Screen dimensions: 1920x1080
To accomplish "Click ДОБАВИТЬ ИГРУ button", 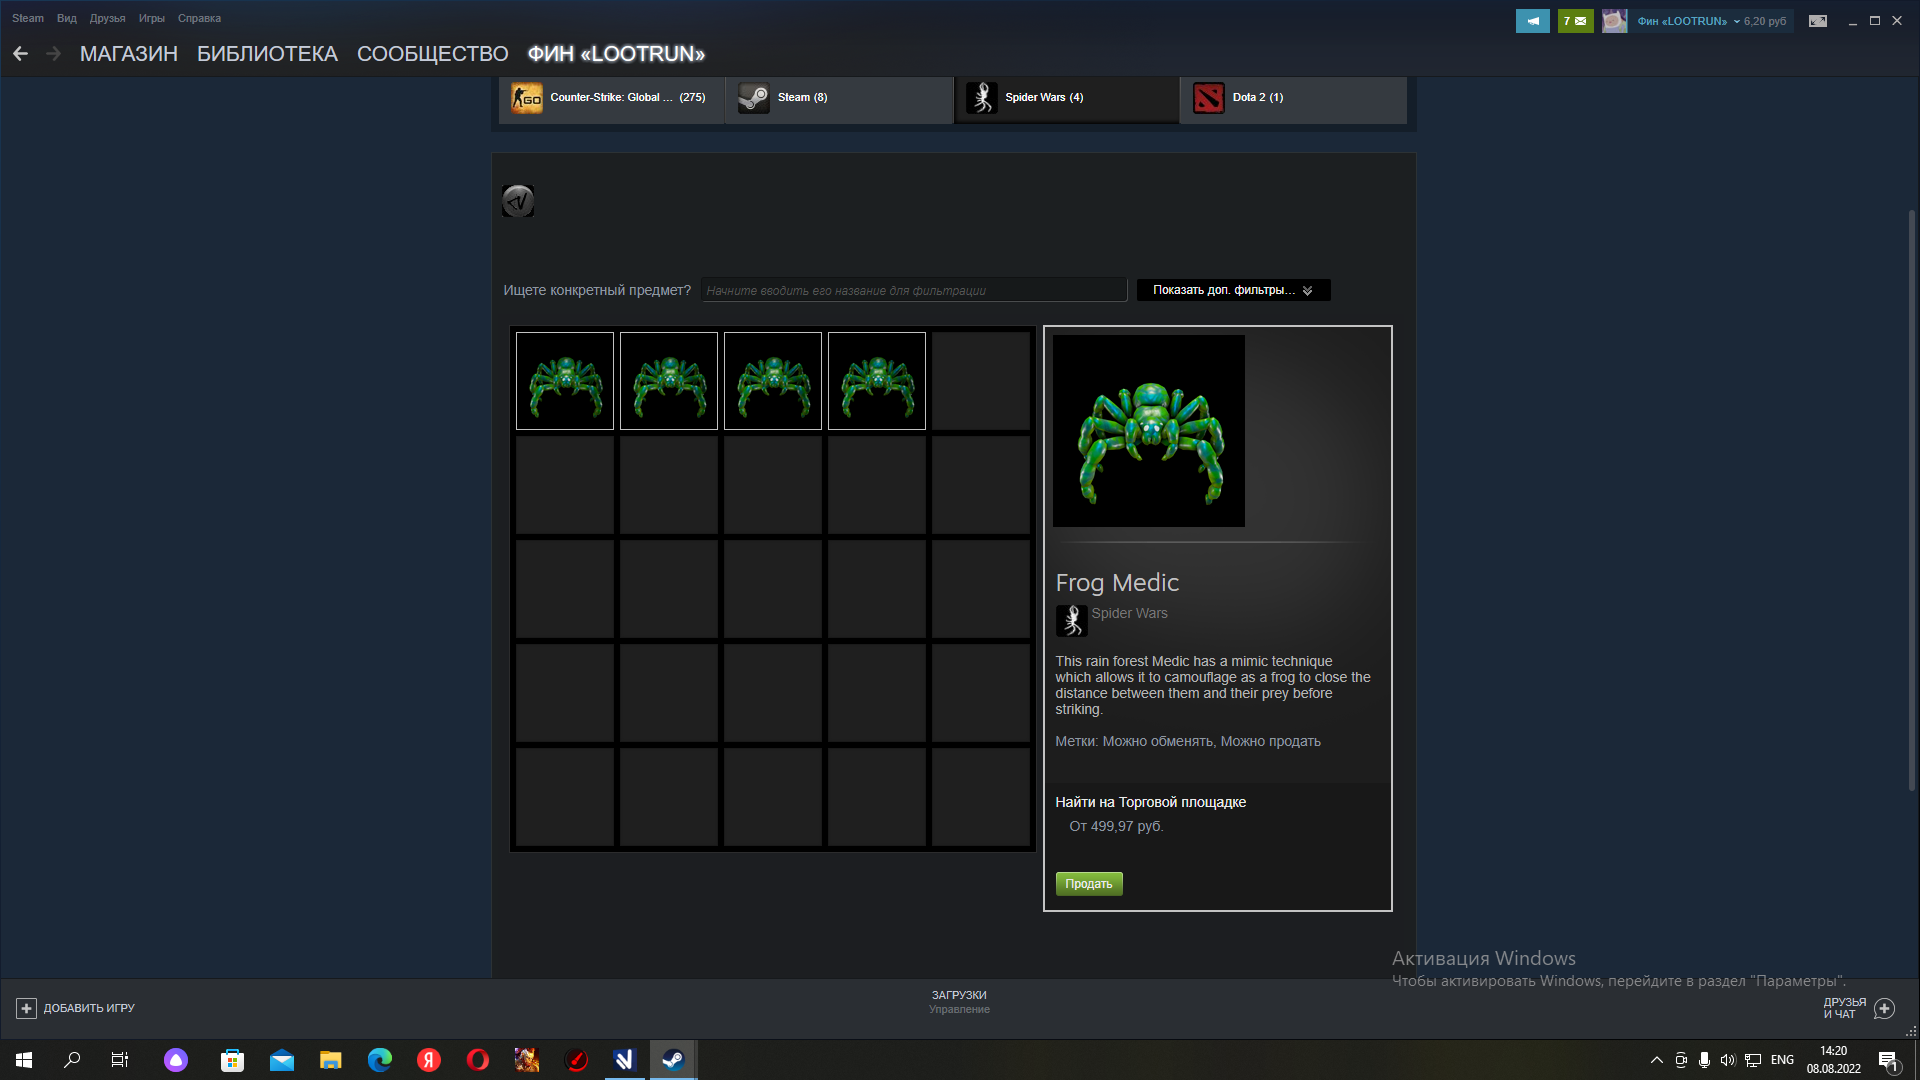I will 76,1008.
